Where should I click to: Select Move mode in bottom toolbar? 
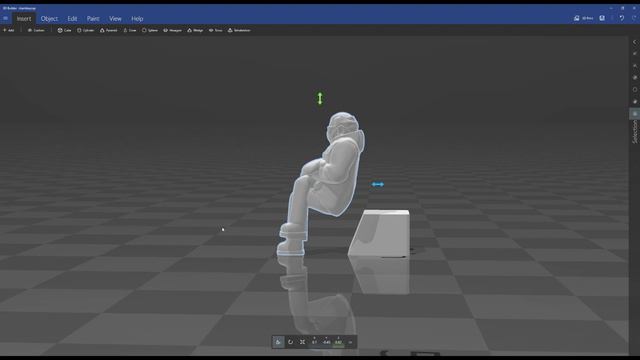point(278,342)
